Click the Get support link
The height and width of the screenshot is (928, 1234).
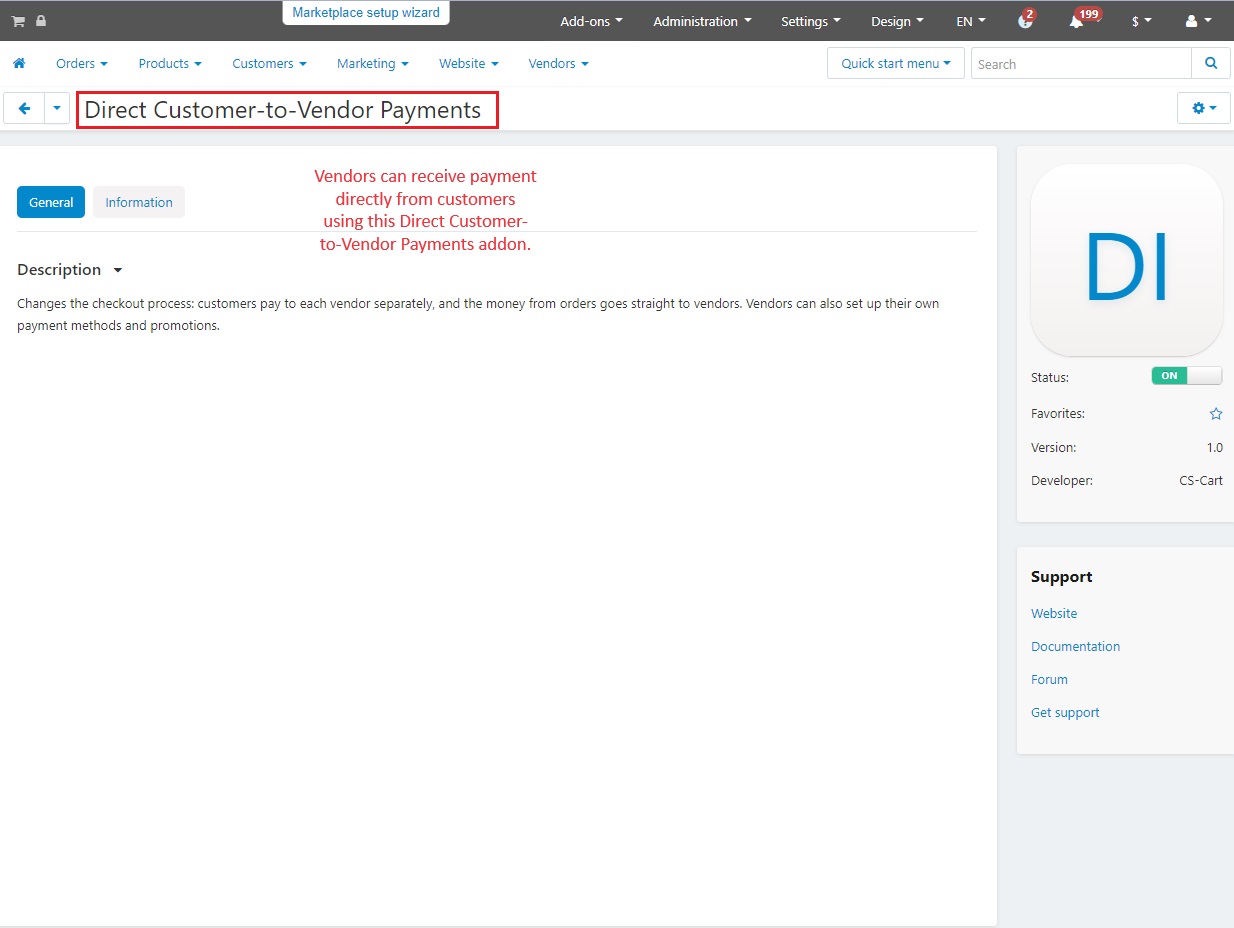[x=1065, y=712]
